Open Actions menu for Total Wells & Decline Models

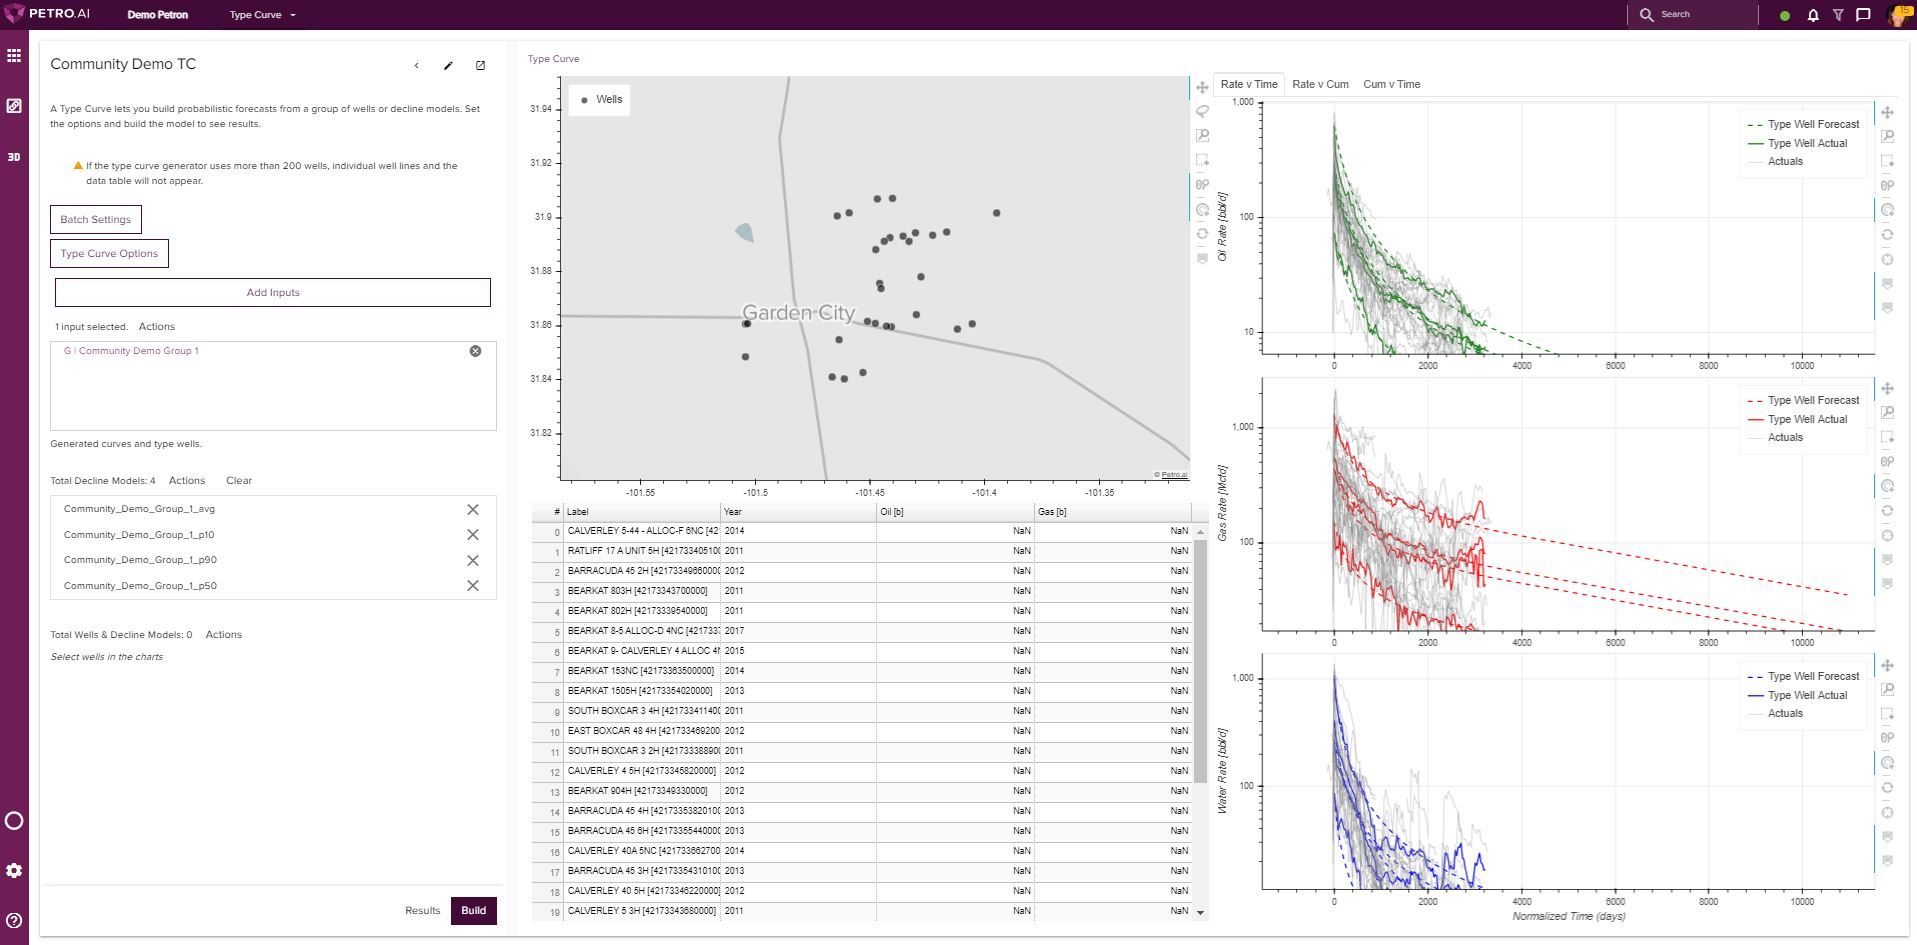point(223,635)
